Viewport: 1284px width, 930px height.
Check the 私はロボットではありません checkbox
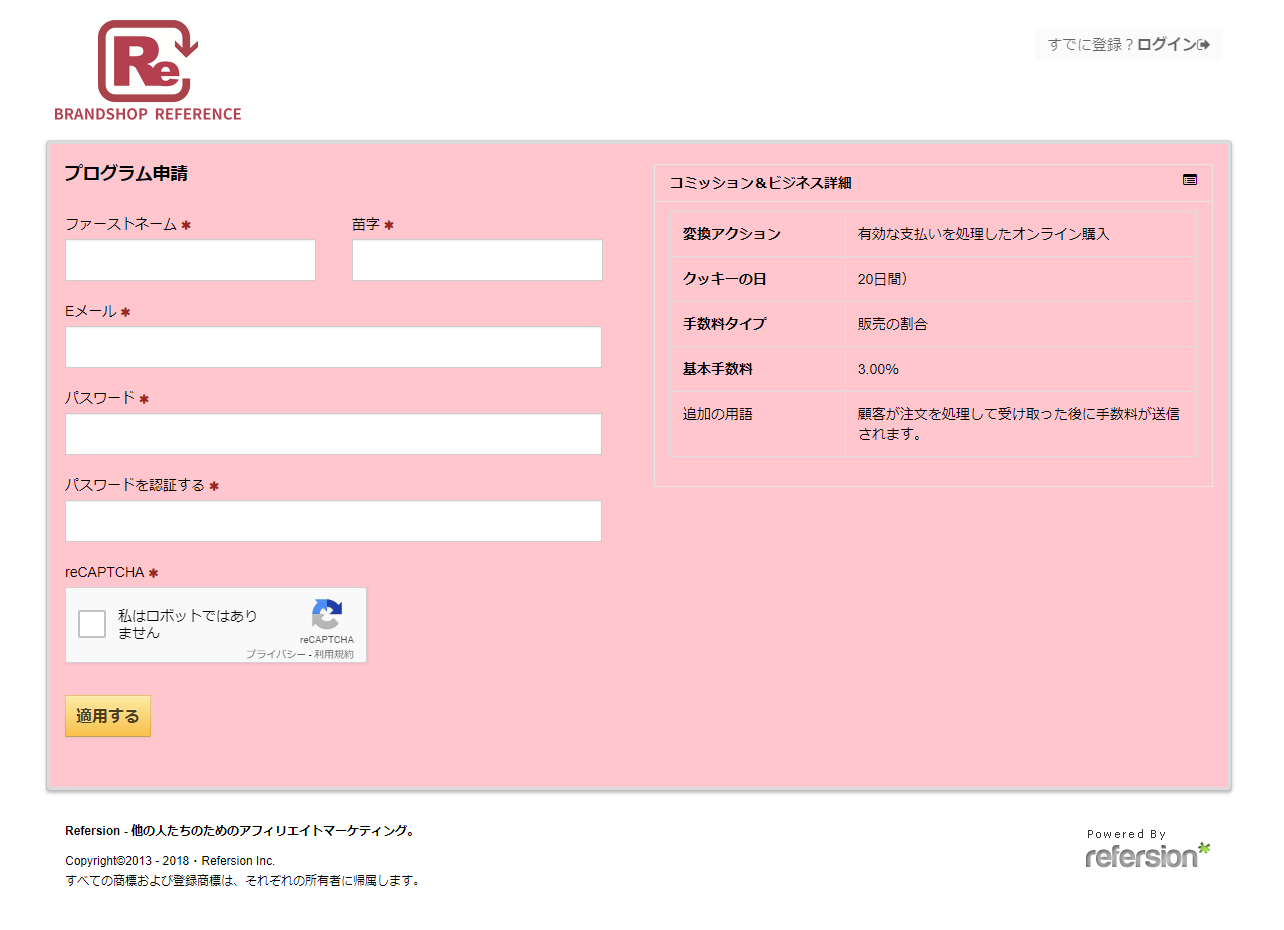pyautogui.click(x=92, y=624)
